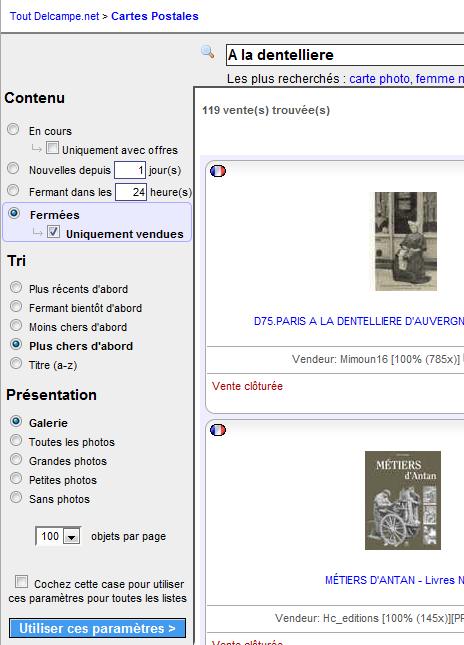Click 'Vente clôturée' under the Mimoun16 listing

point(247,386)
